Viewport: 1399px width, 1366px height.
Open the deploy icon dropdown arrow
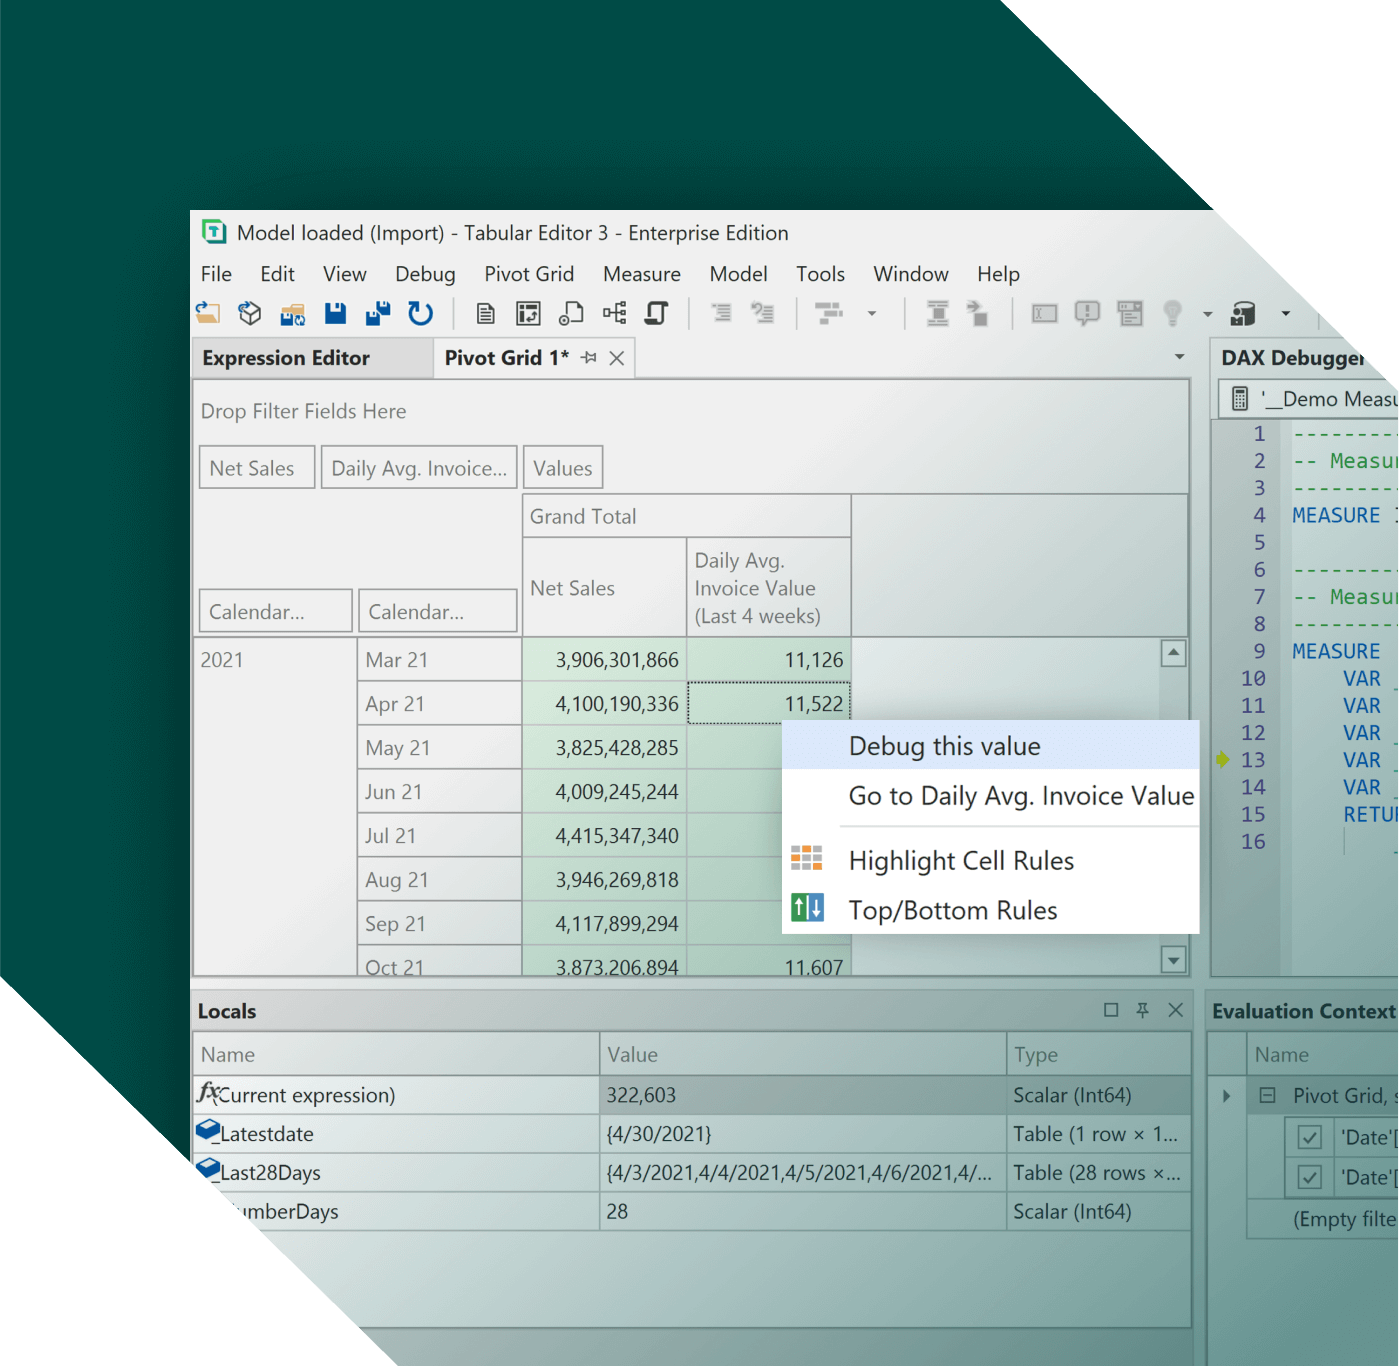click(x=1286, y=314)
